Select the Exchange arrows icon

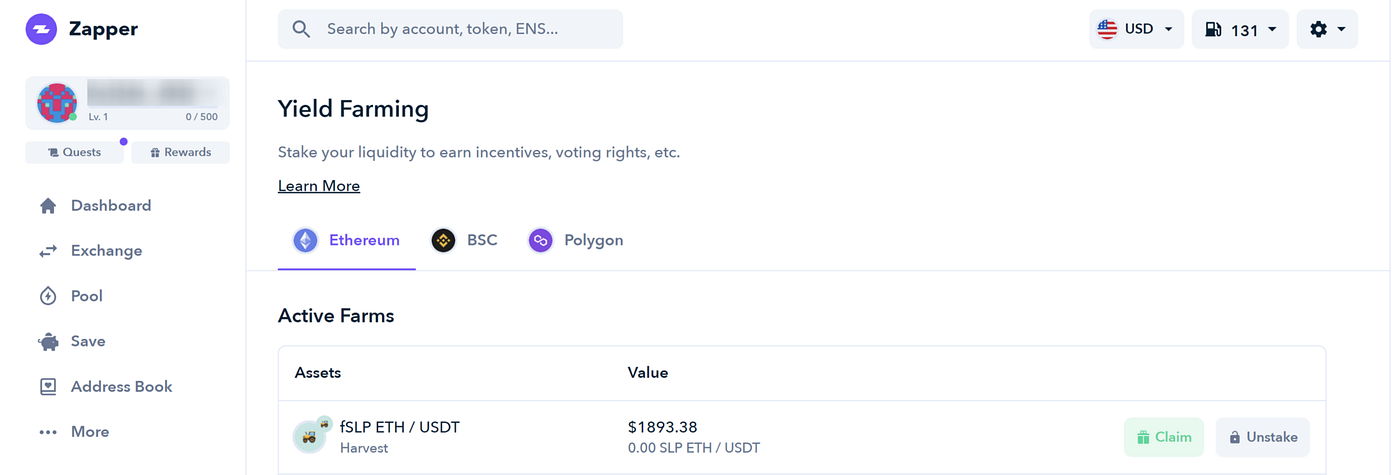coord(48,251)
